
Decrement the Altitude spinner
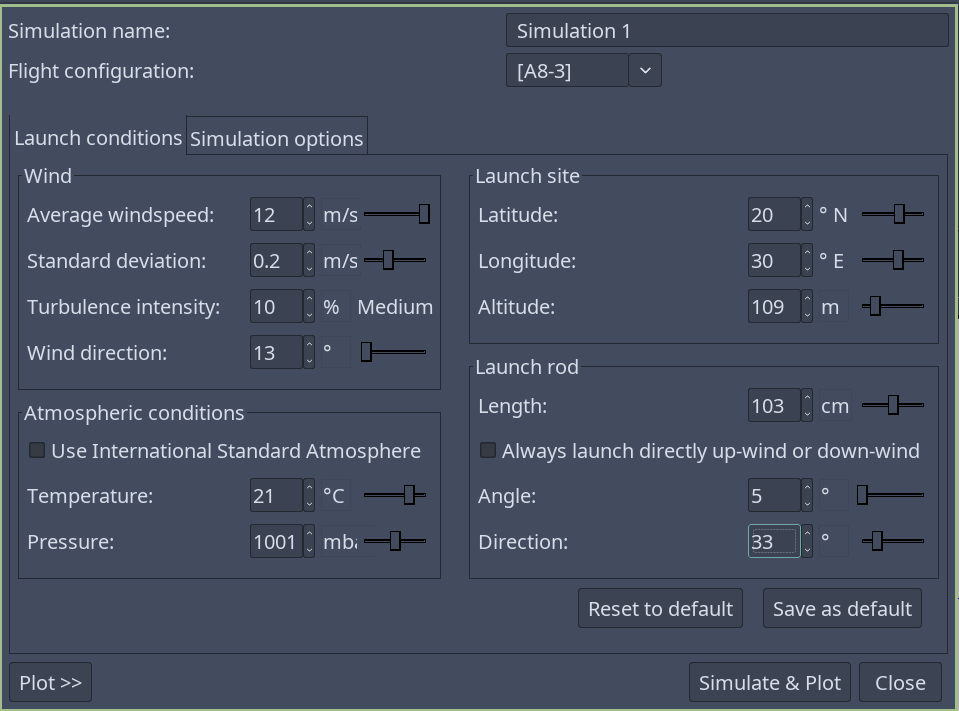(x=807, y=312)
